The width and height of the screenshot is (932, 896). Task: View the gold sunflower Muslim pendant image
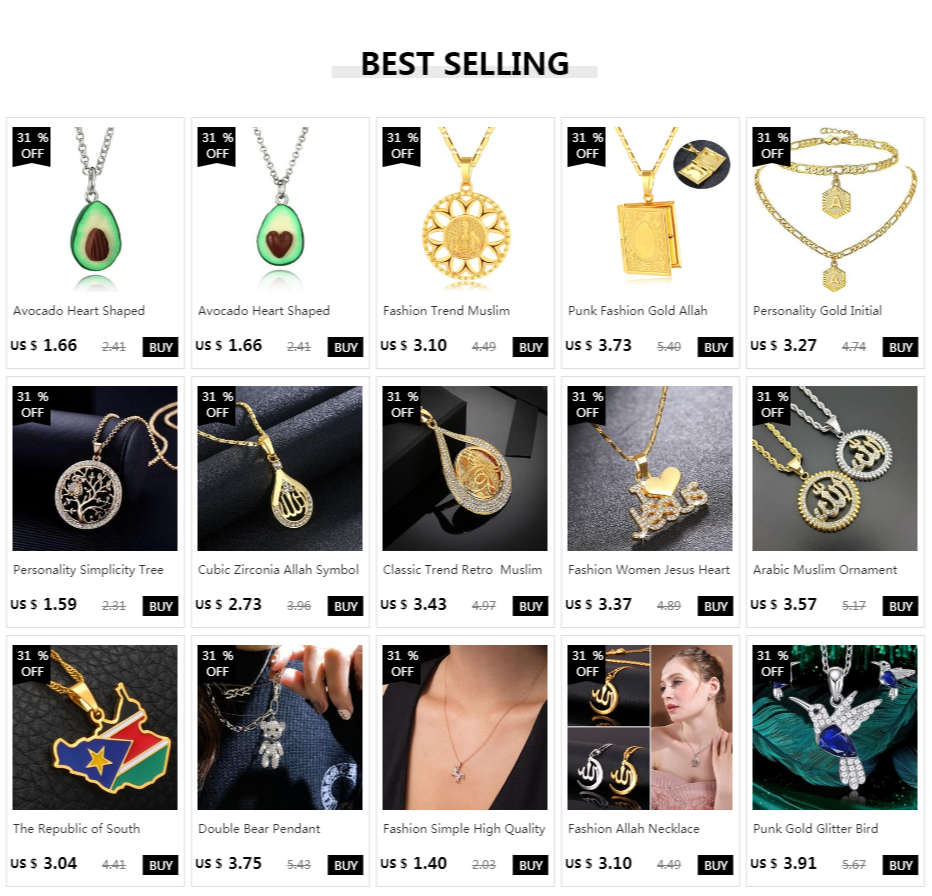click(465, 209)
